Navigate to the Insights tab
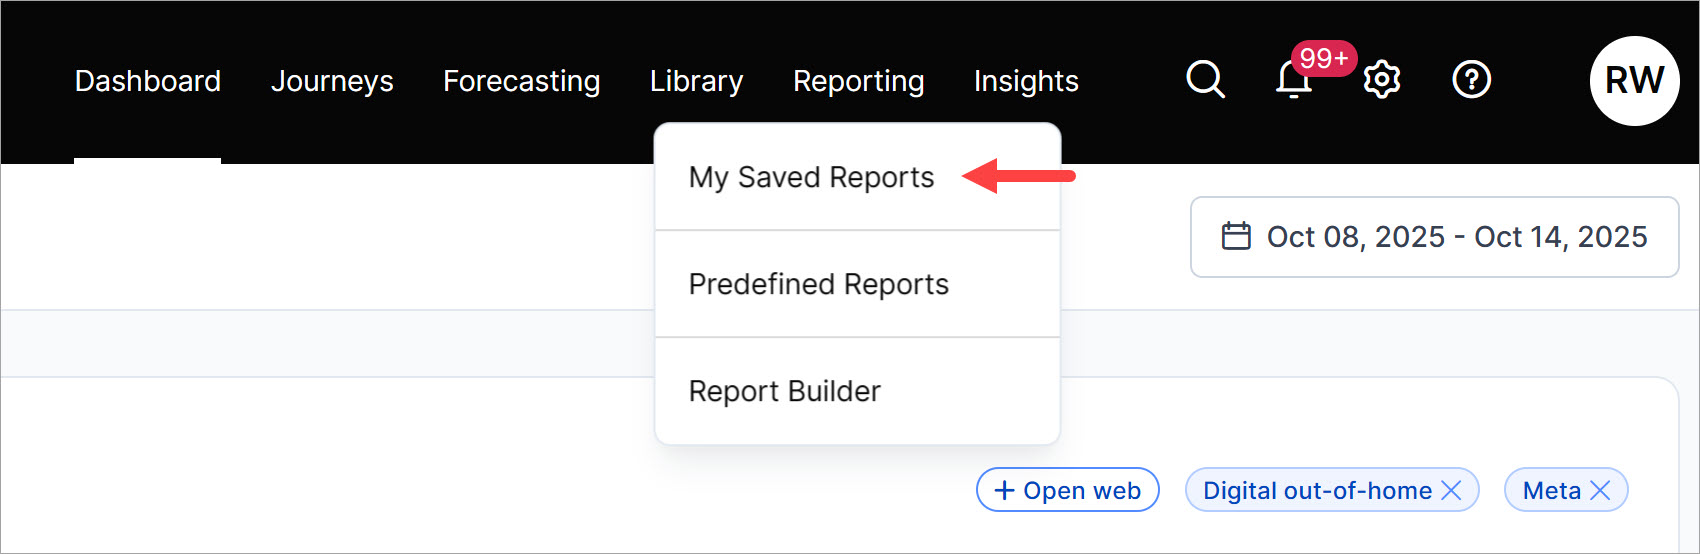The height and width of the screenshot is (554, 1700). (1026, 81)
